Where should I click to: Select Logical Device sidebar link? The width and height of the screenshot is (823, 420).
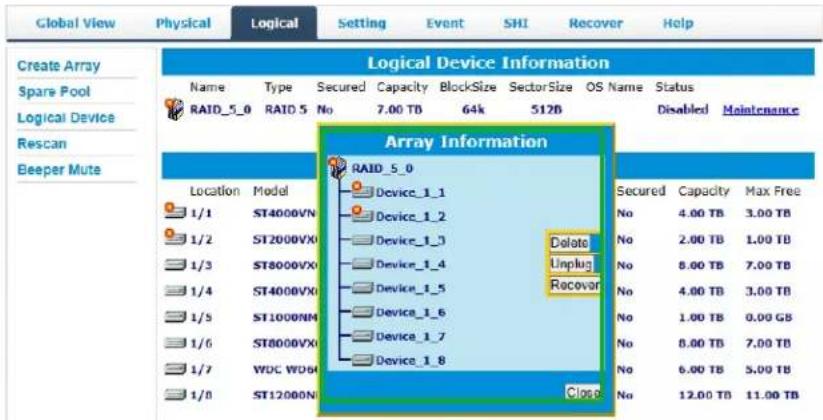[66, 118]
